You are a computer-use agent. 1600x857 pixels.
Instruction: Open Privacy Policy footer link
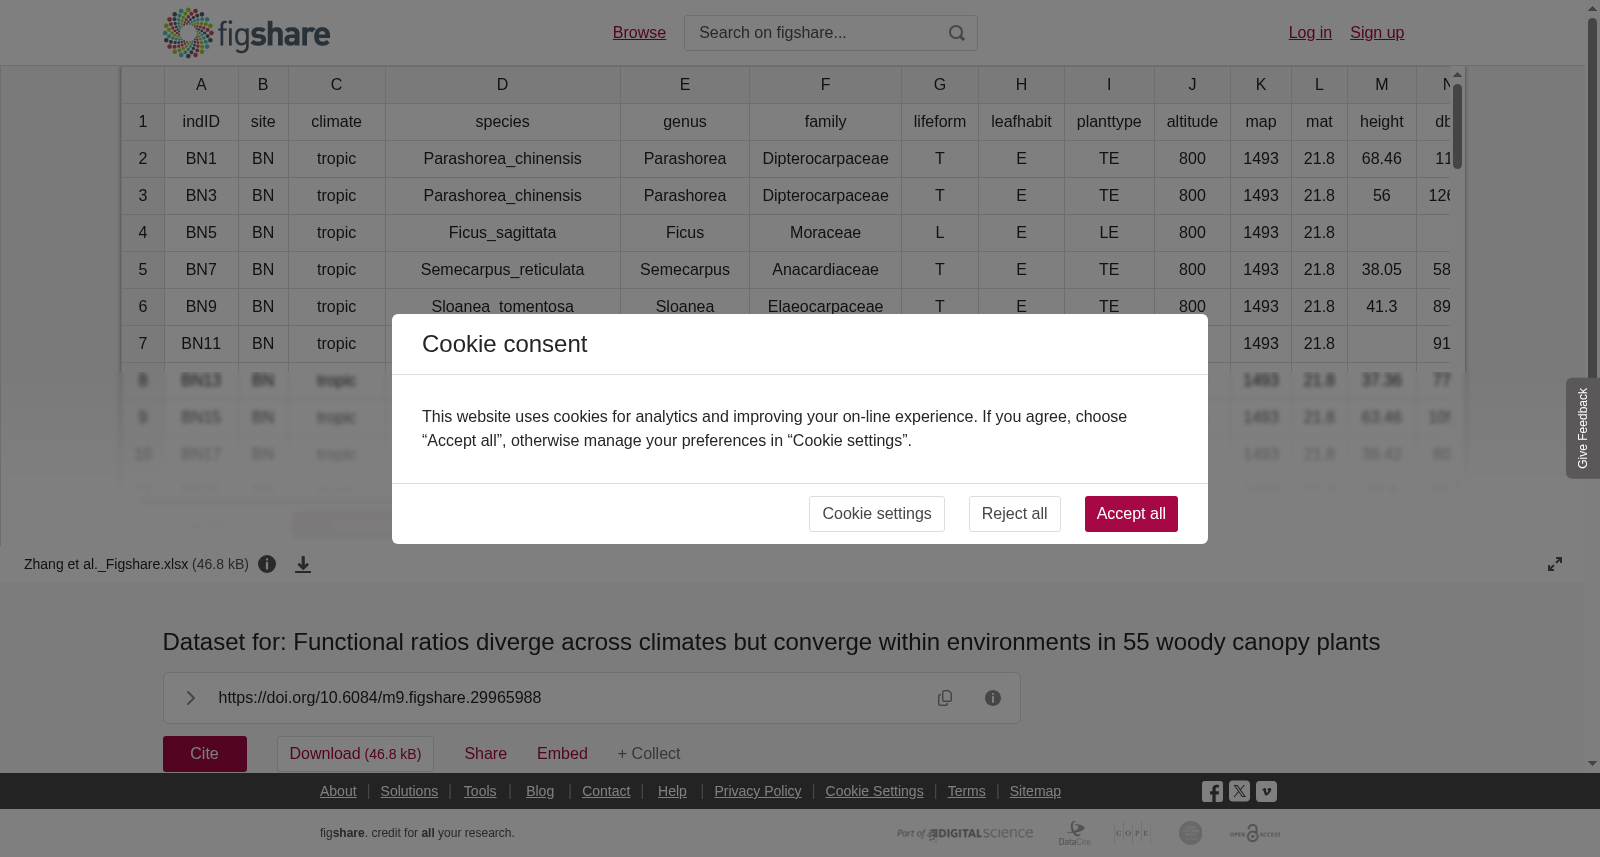[758, 791]
